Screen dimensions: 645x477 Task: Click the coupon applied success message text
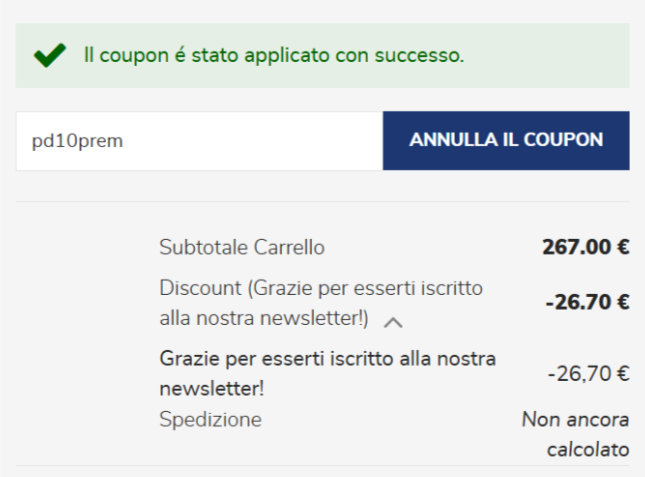click(x=274, y=56)
